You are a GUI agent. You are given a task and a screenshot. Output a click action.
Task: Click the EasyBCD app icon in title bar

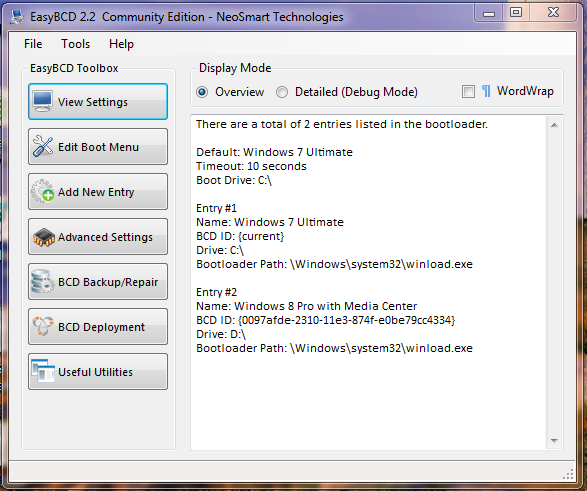pyautogui.click(x=16, y=17)
